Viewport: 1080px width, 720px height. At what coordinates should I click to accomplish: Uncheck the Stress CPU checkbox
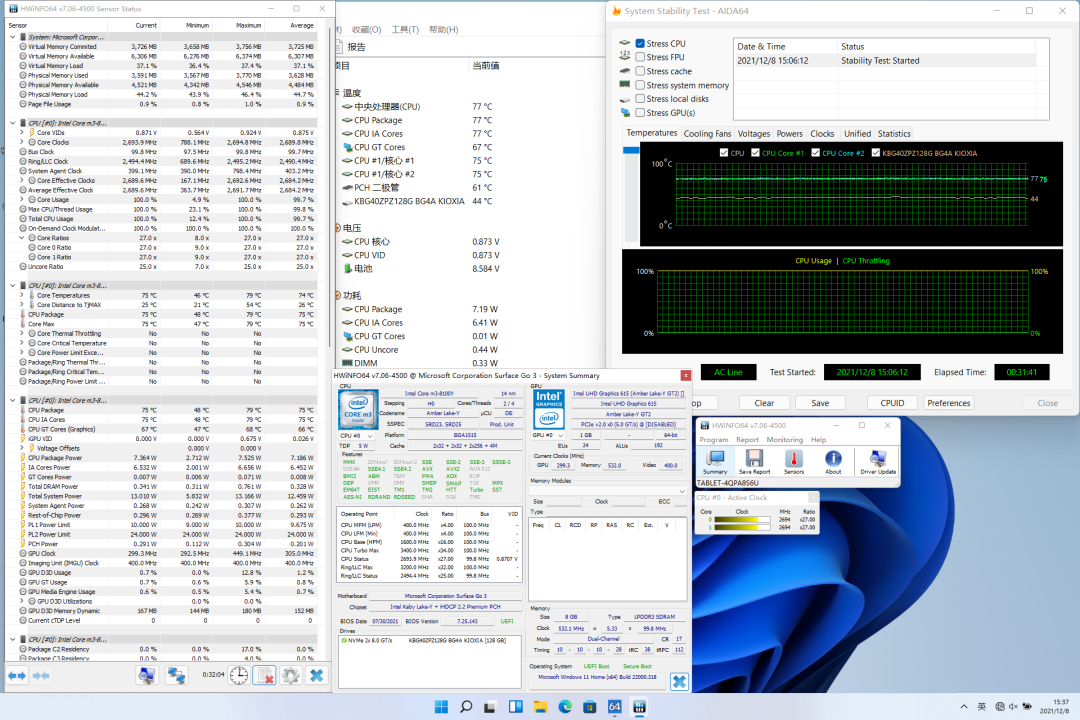point(640,44)
